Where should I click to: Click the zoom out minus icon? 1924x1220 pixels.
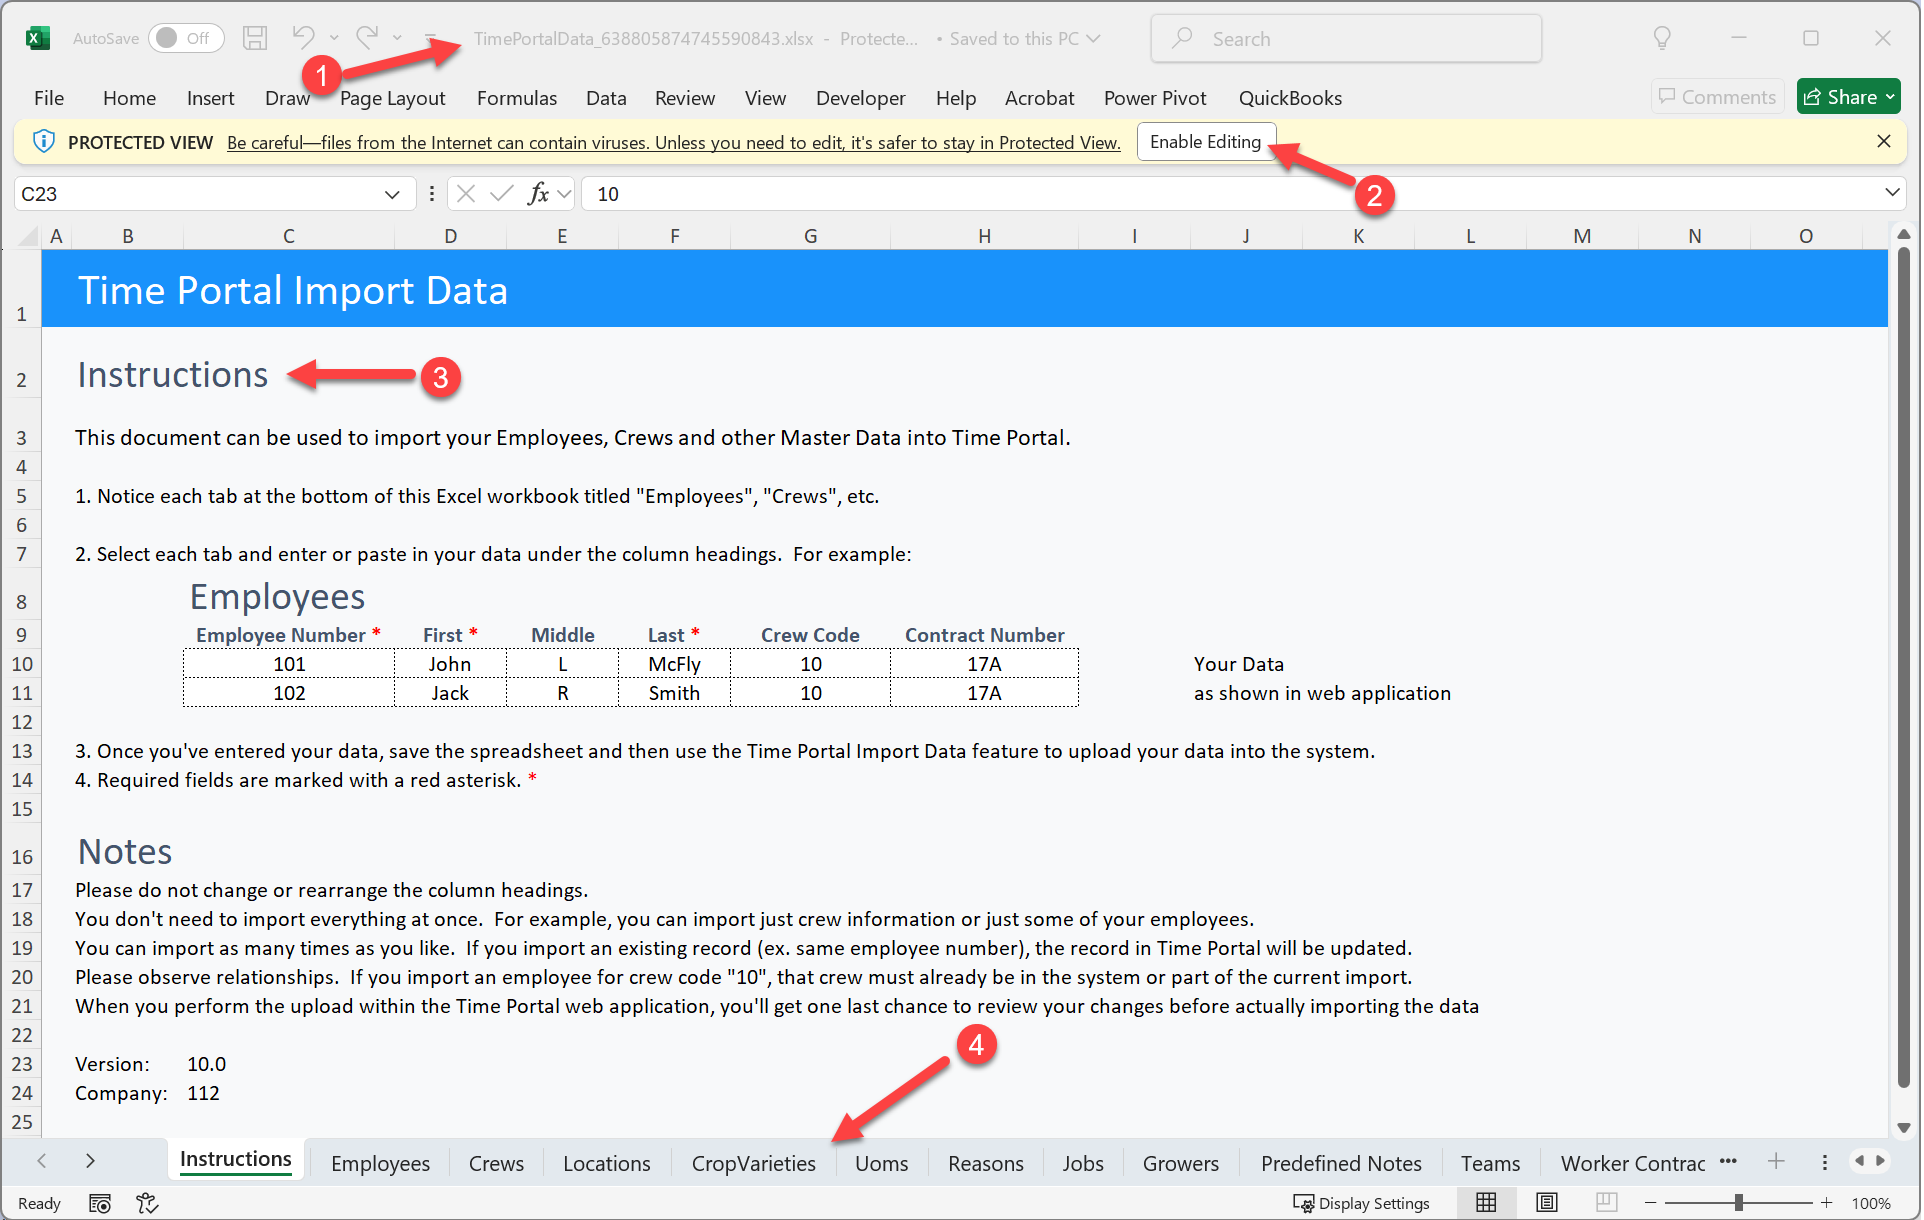click(1651, 1203)
